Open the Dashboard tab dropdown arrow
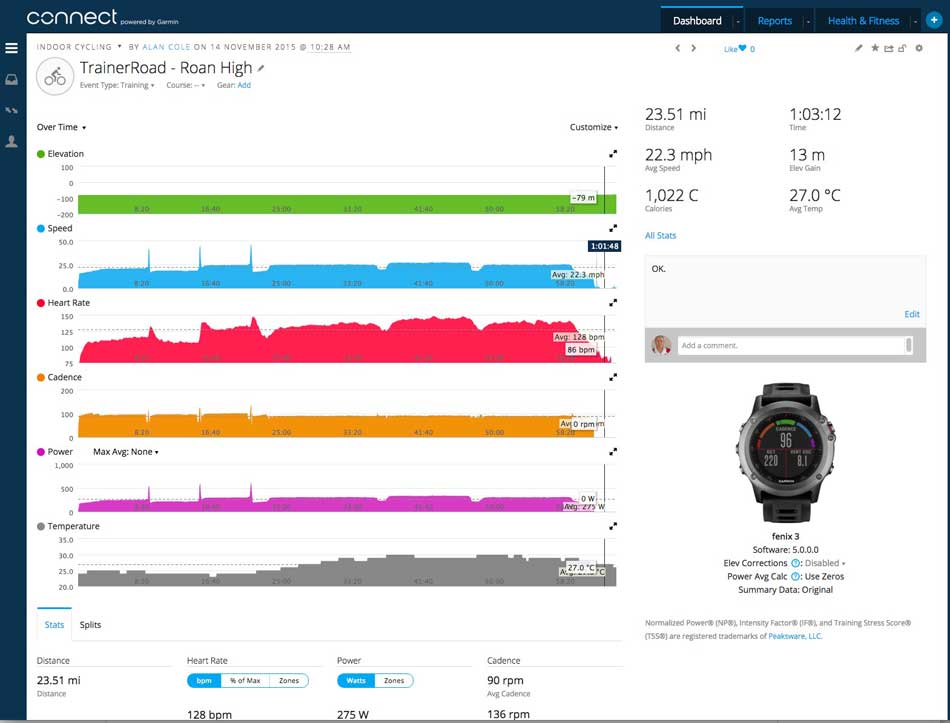This screenshot has height=723, width=950. click(x=738, y=21)
